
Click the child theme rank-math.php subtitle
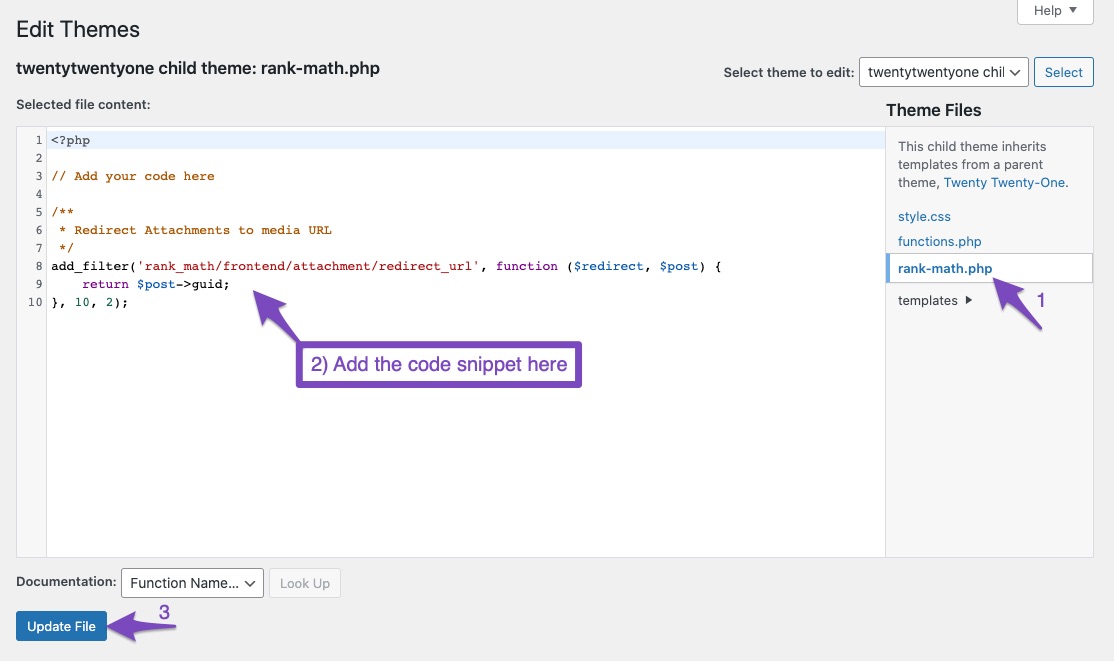click(198, 68)
